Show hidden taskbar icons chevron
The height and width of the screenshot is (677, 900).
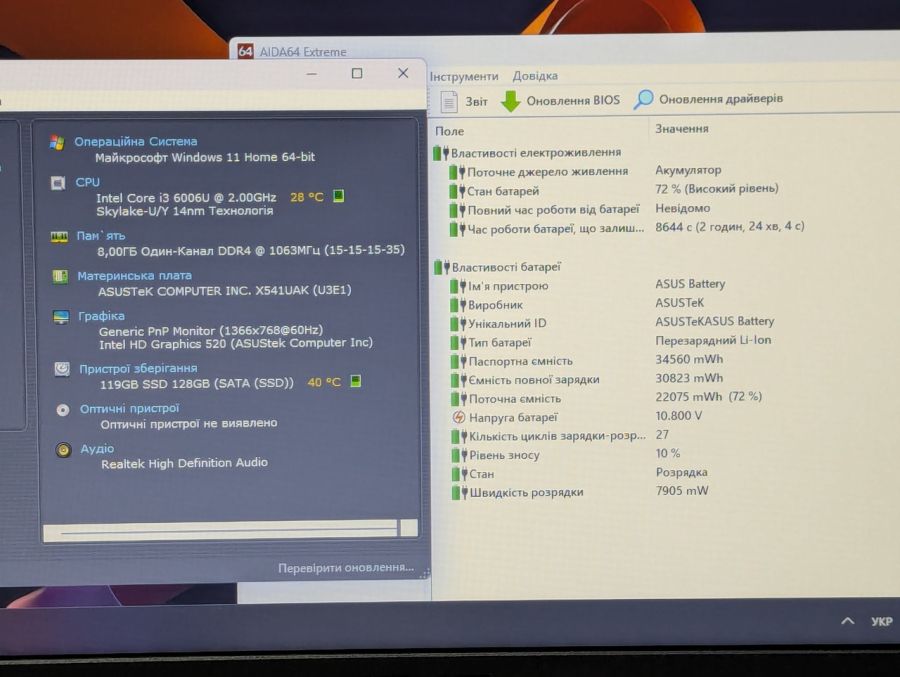848,621
